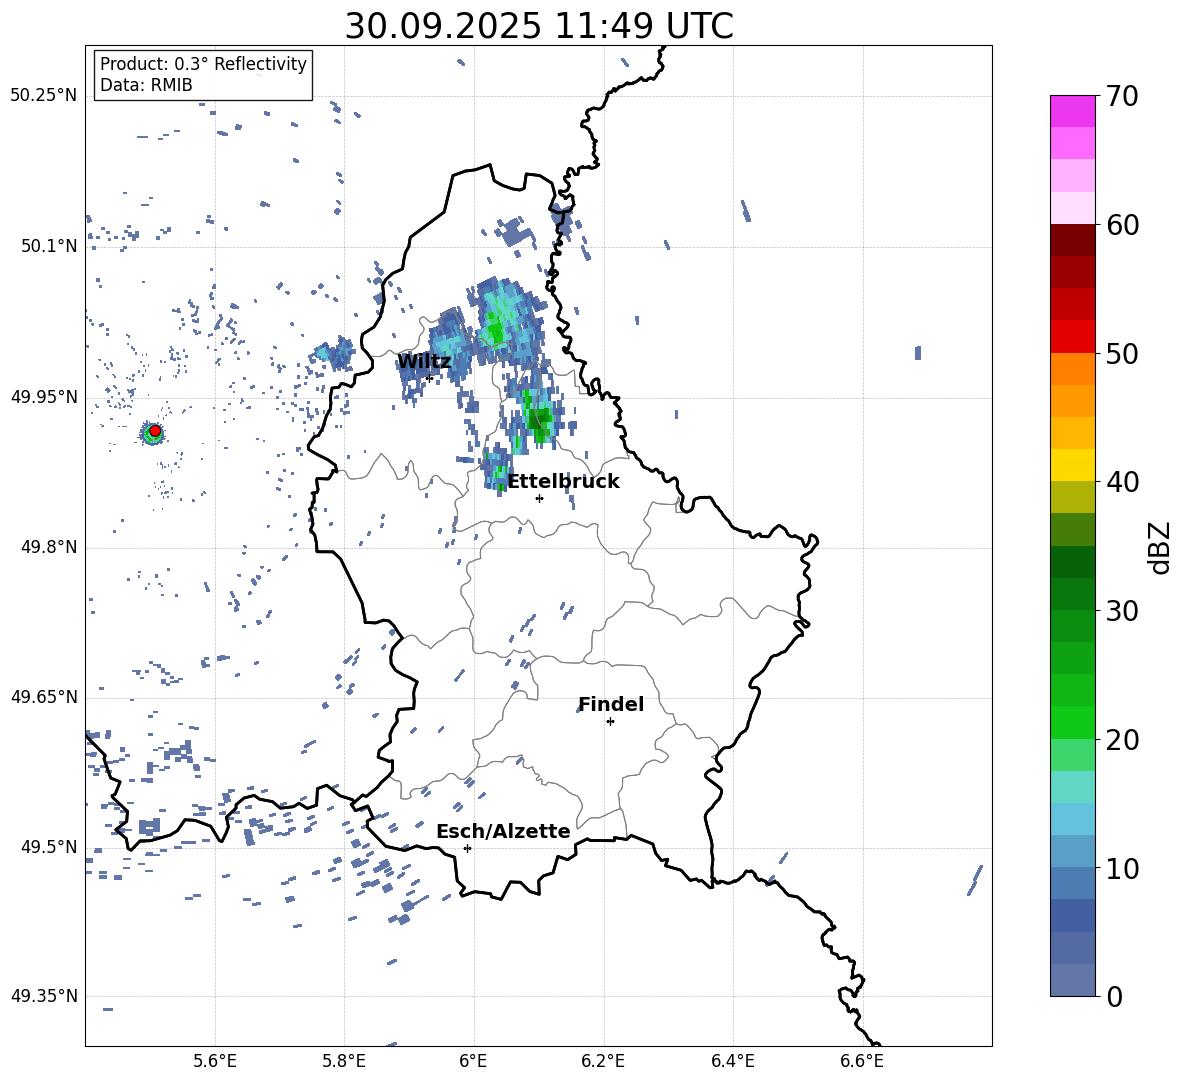Click the yellow colorbar band near 40

pos(1072,465)
